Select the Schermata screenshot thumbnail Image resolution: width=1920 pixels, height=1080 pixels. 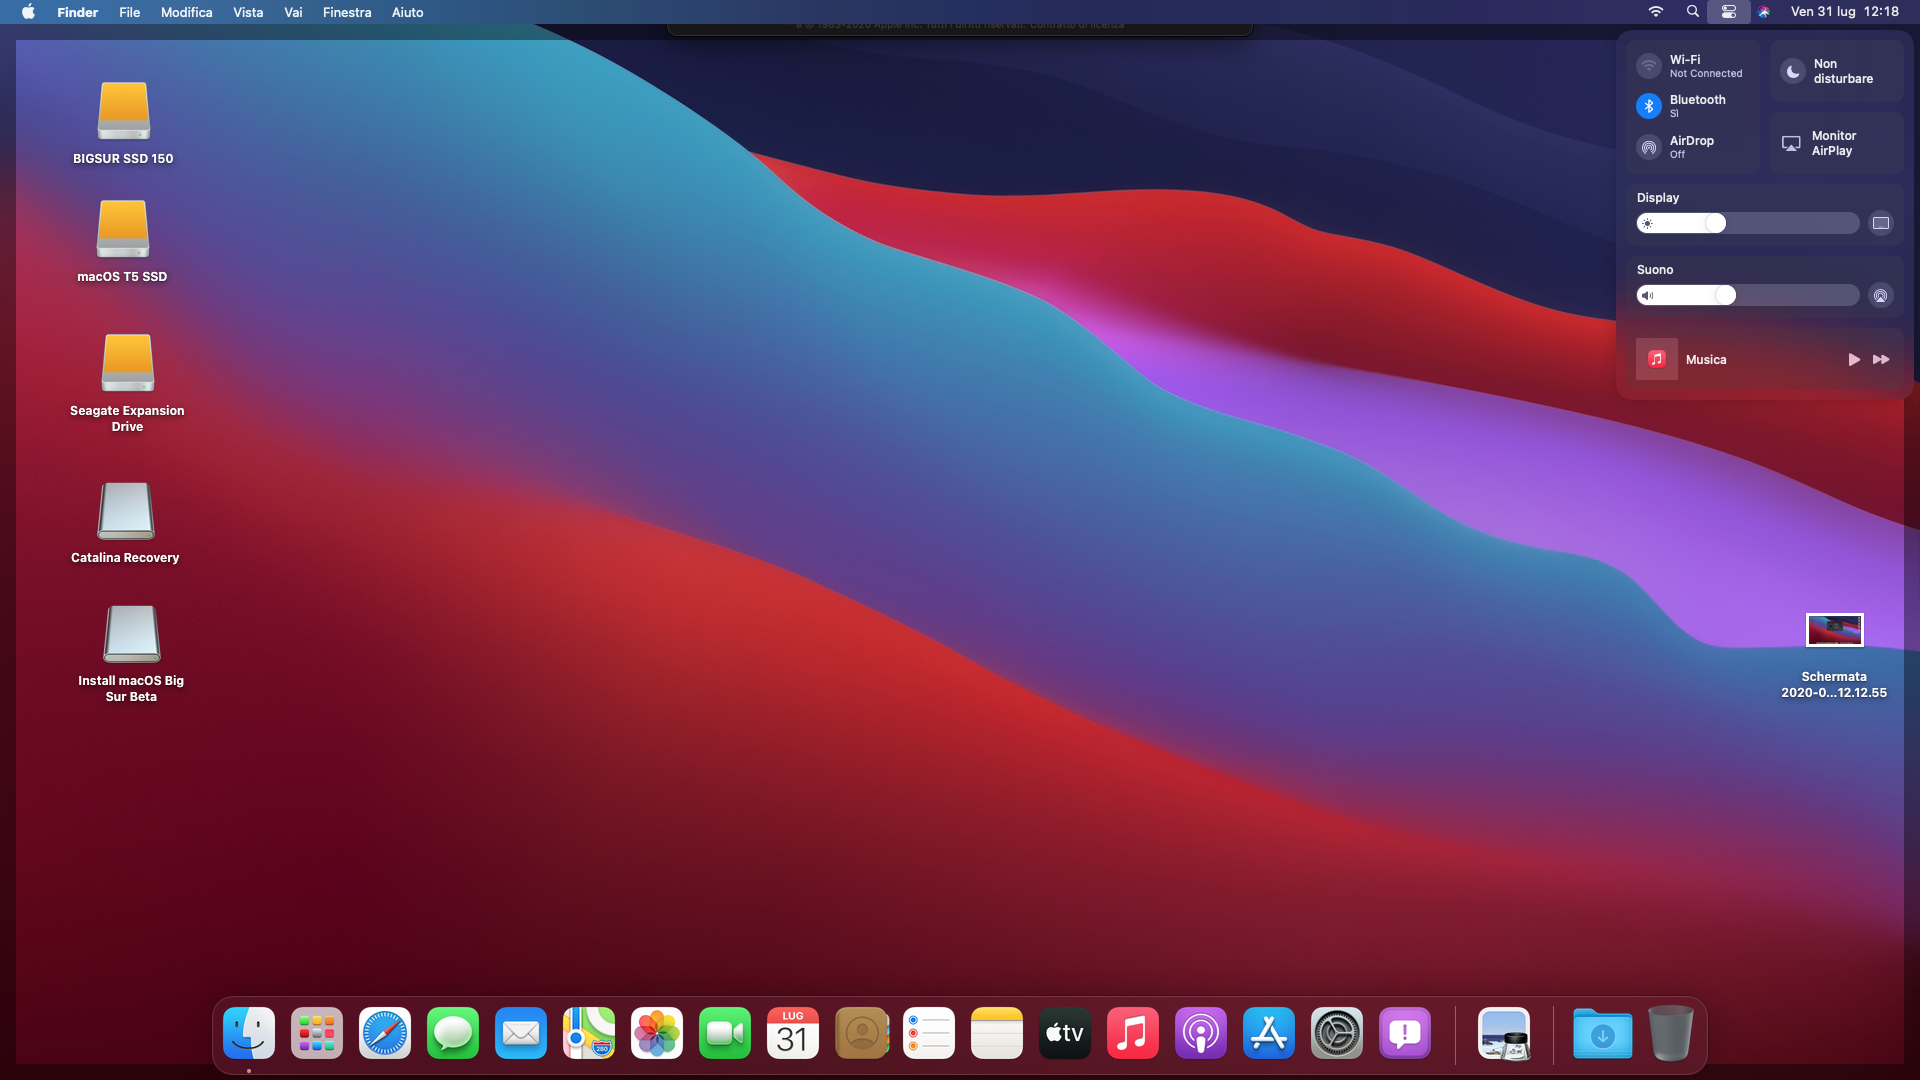tap(1834, 630)
